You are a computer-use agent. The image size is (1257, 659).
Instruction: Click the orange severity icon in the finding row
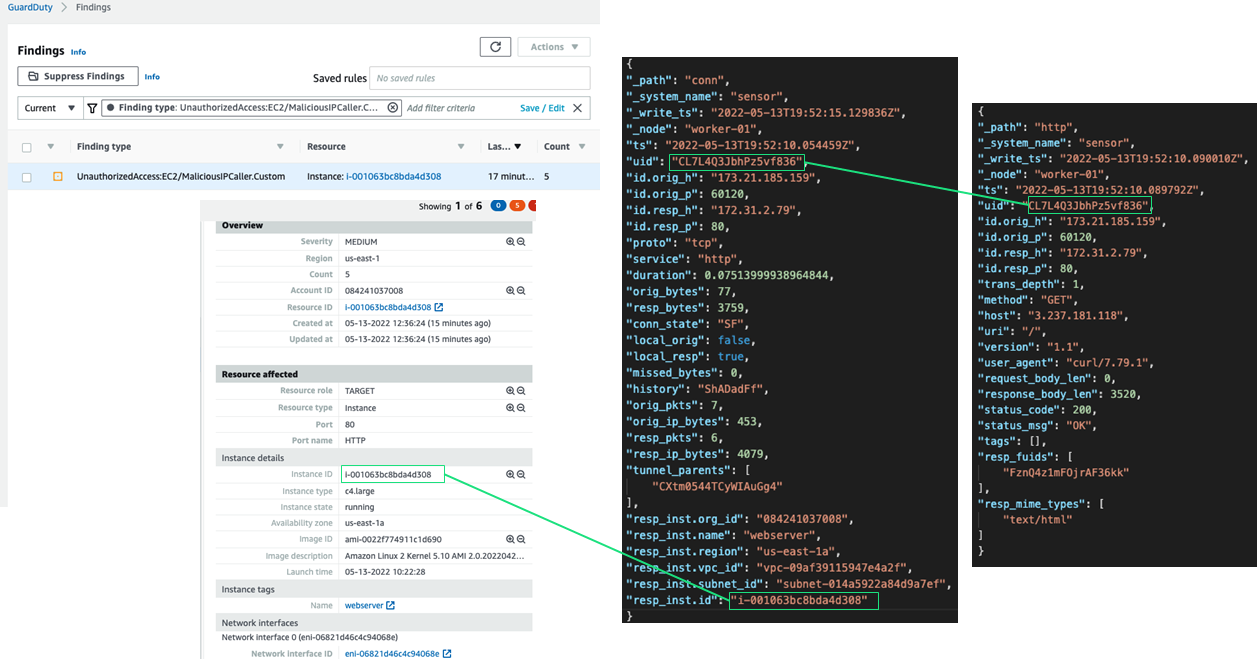click(58, 177)
